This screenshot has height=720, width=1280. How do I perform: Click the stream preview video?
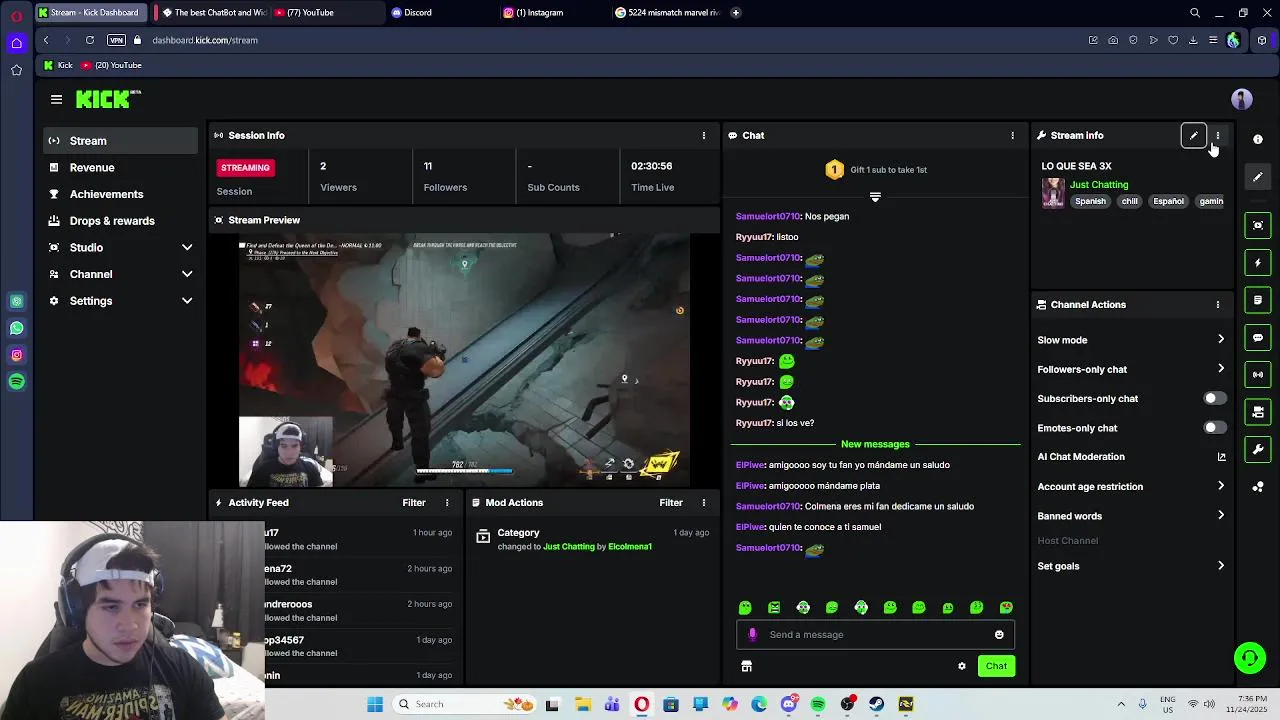[x=464, y=360]
